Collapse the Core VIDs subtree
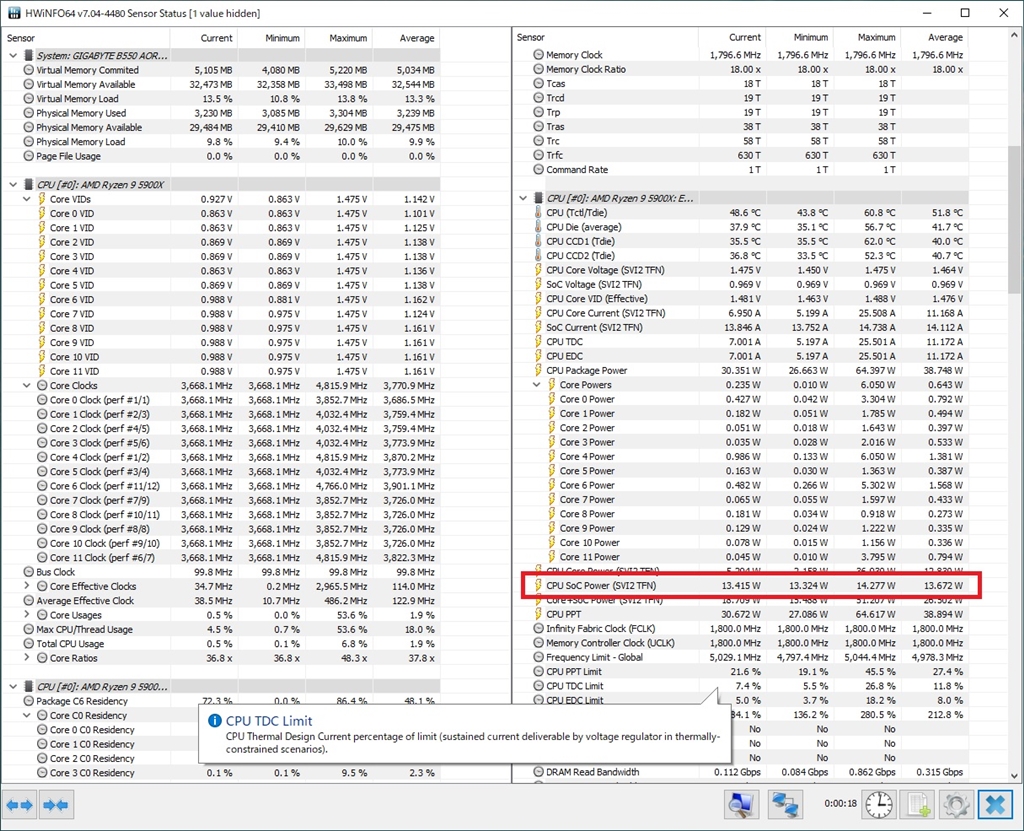 (x=26, y=199)
